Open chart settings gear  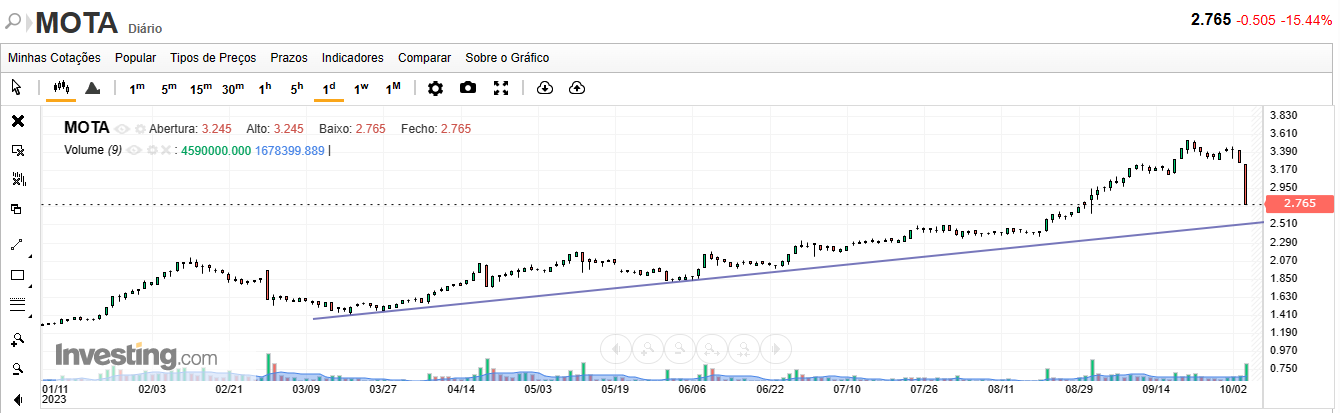click(x=435, y=88)
